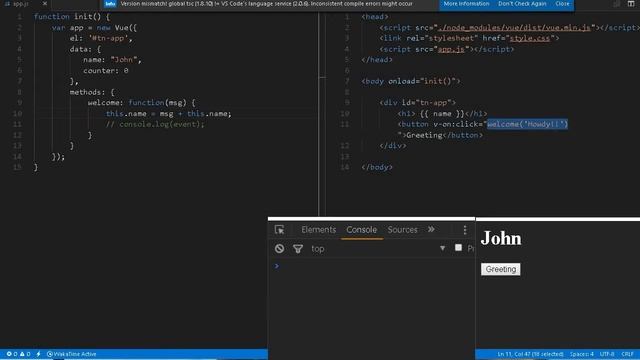Click the commented console.log(event) line

(x=155, y=124)
